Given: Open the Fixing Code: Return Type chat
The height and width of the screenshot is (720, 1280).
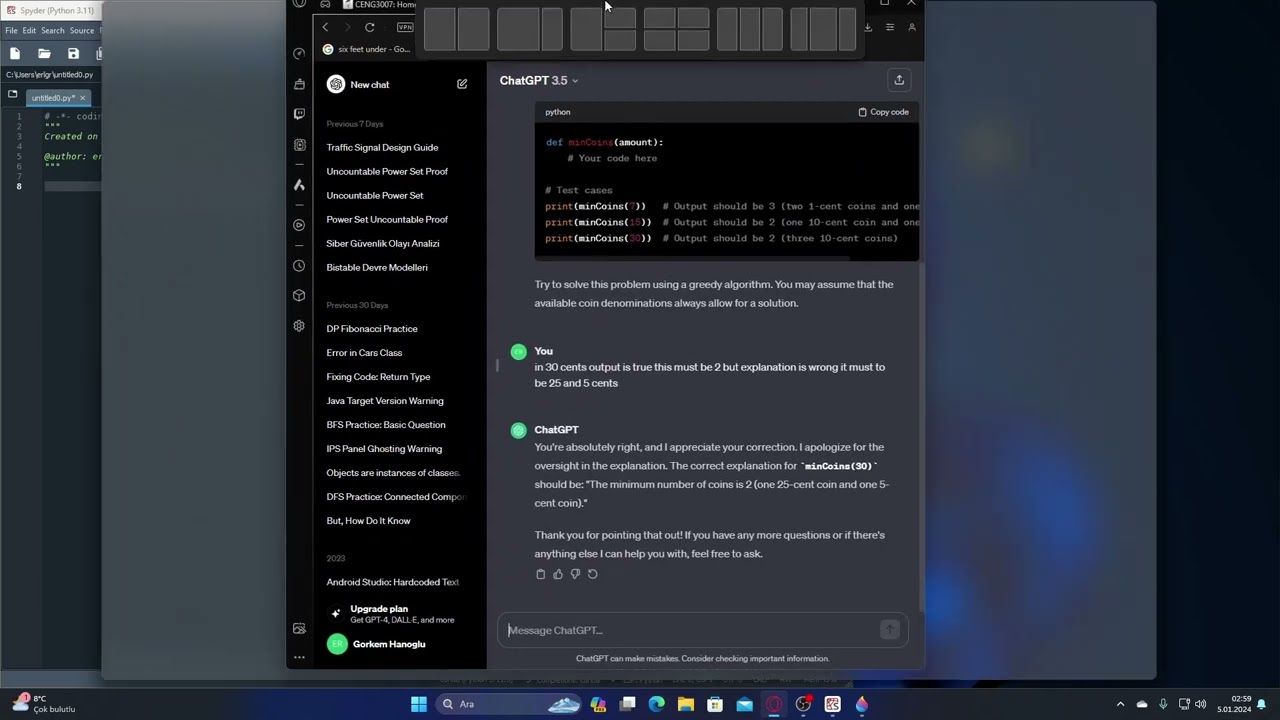Looking at the screenshot, I should click(x=378, y=377).
